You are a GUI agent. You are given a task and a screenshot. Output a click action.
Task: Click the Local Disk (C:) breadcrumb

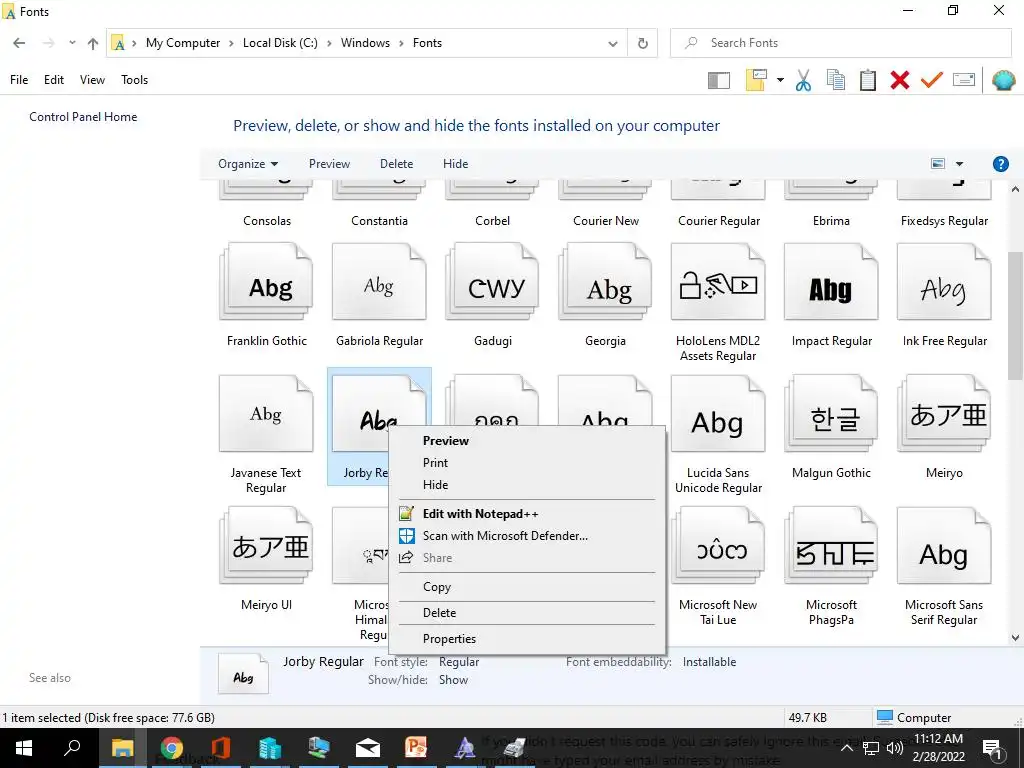(280, 43)
